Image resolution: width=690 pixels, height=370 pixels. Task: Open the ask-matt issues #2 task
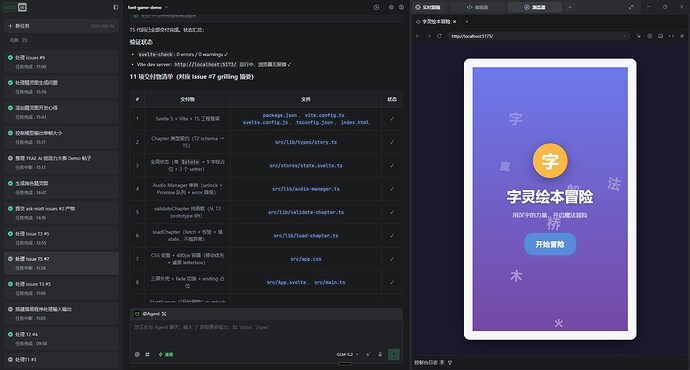[x=61, y=212]
